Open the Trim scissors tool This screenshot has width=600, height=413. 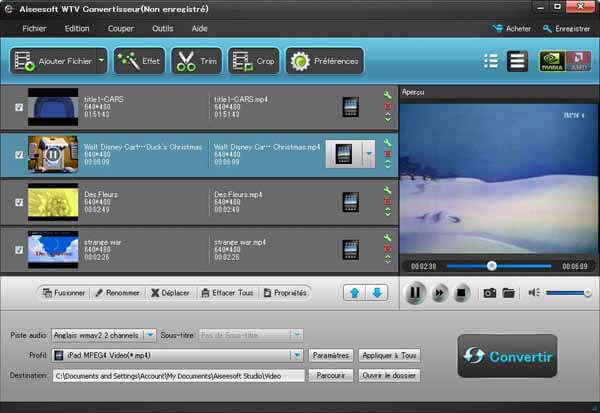coord(196,61)
